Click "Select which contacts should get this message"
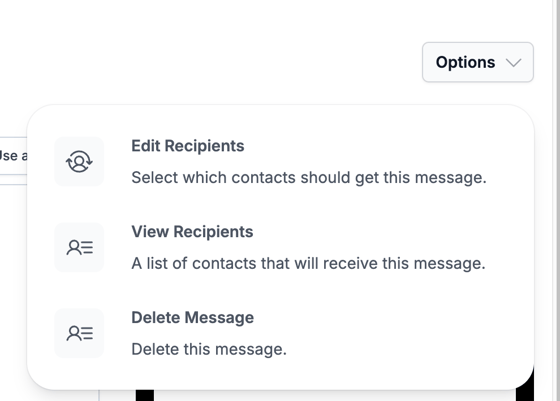This screenshot has height=401, width=560. [309, 178]
